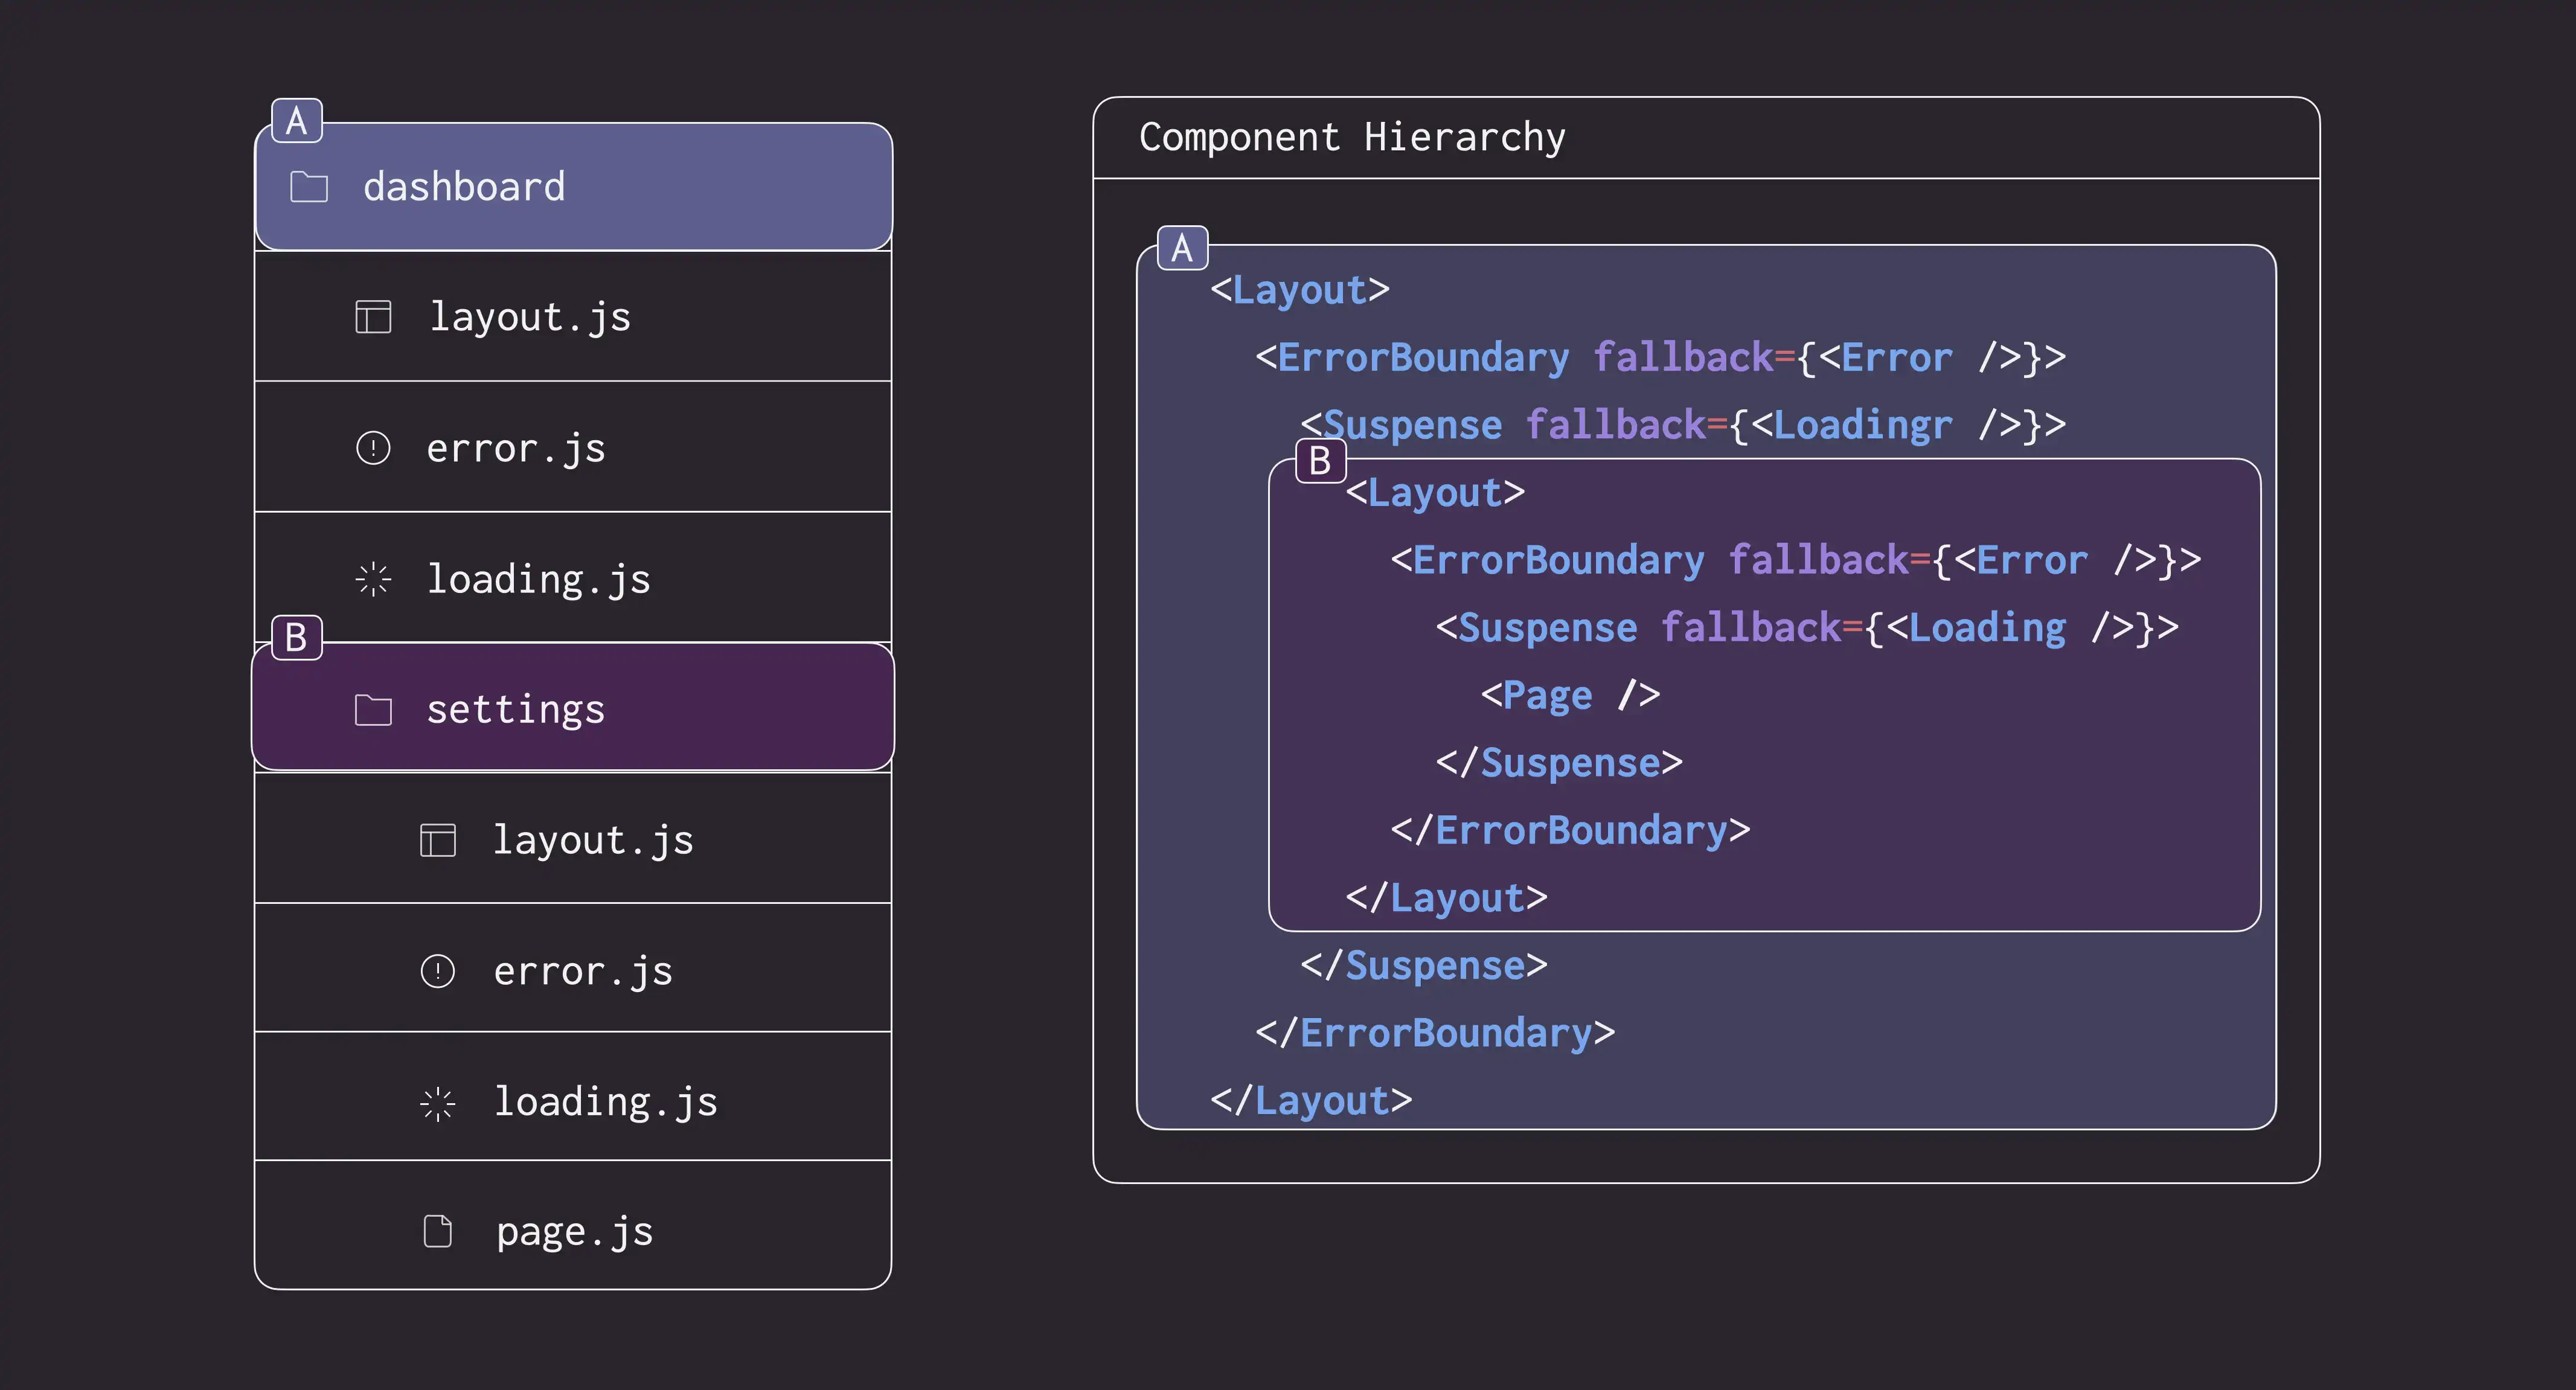Click the Suspense line with Loadingr fallback
This screenshot has width=2576, height=1390.
pyautogui.click(x=1683, y=425)
